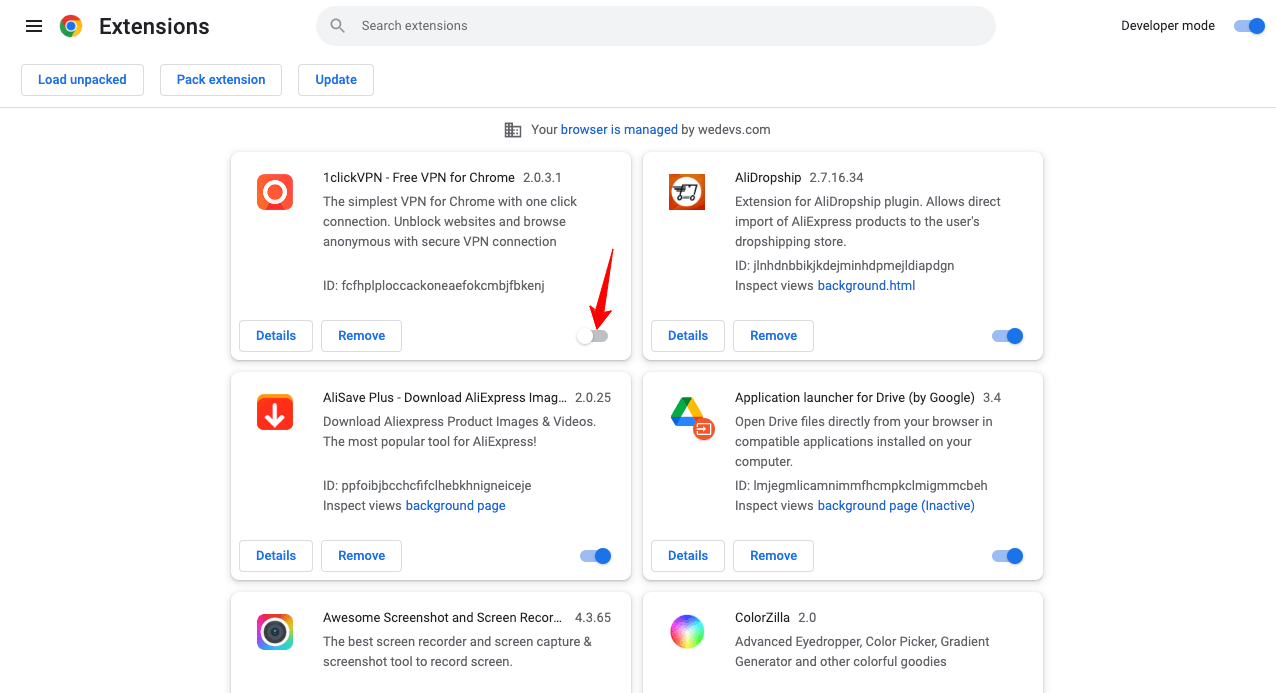Open AliSave Plus background page link
The height and width of the screenshot is (693, 1276).
[x=455, y=506]
